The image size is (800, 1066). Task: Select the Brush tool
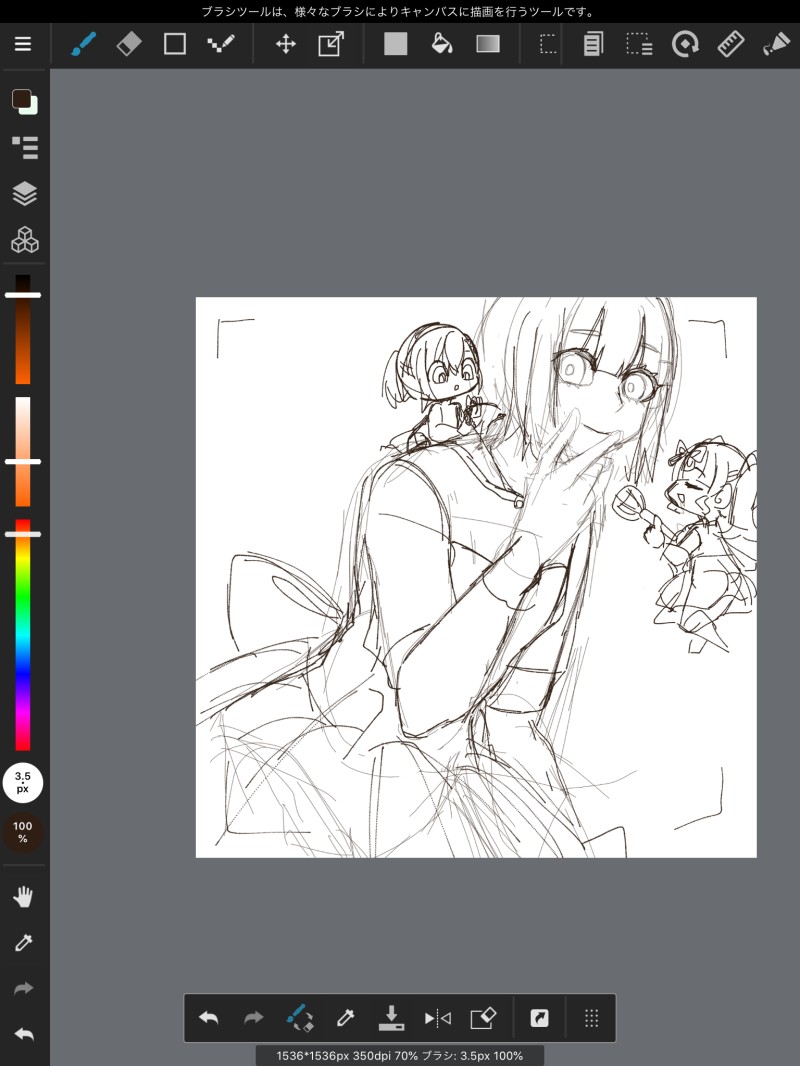(84, 44)
